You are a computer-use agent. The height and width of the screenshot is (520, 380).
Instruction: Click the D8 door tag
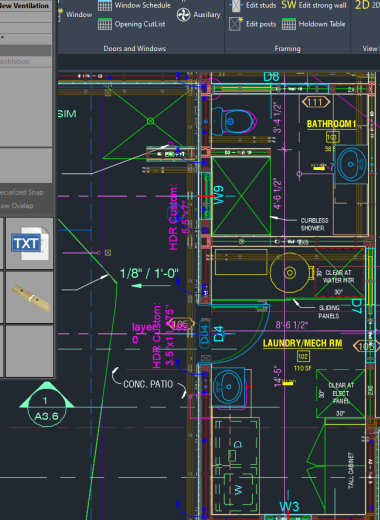pos(271,77)
